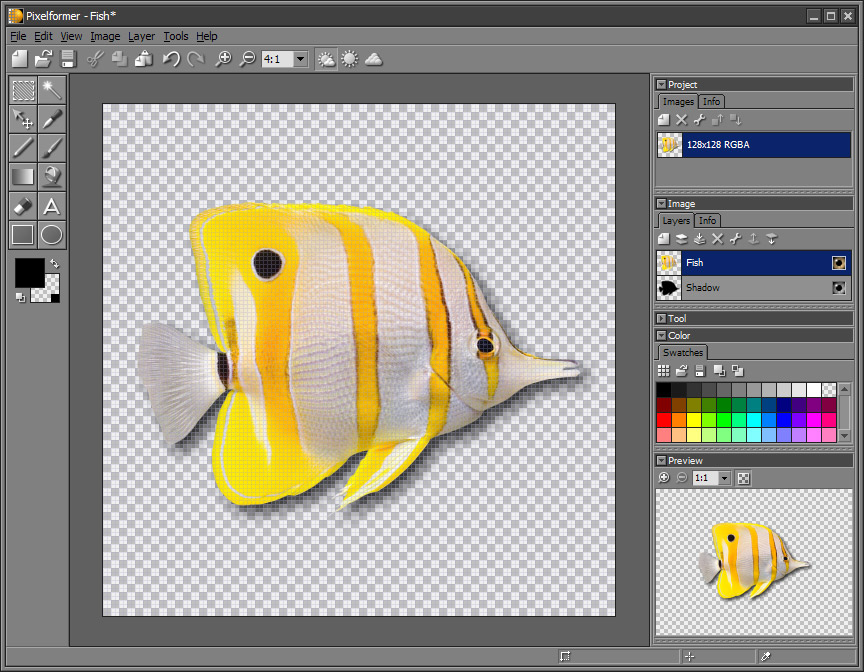Delete the layer using the Layers panel X icon

717,239
